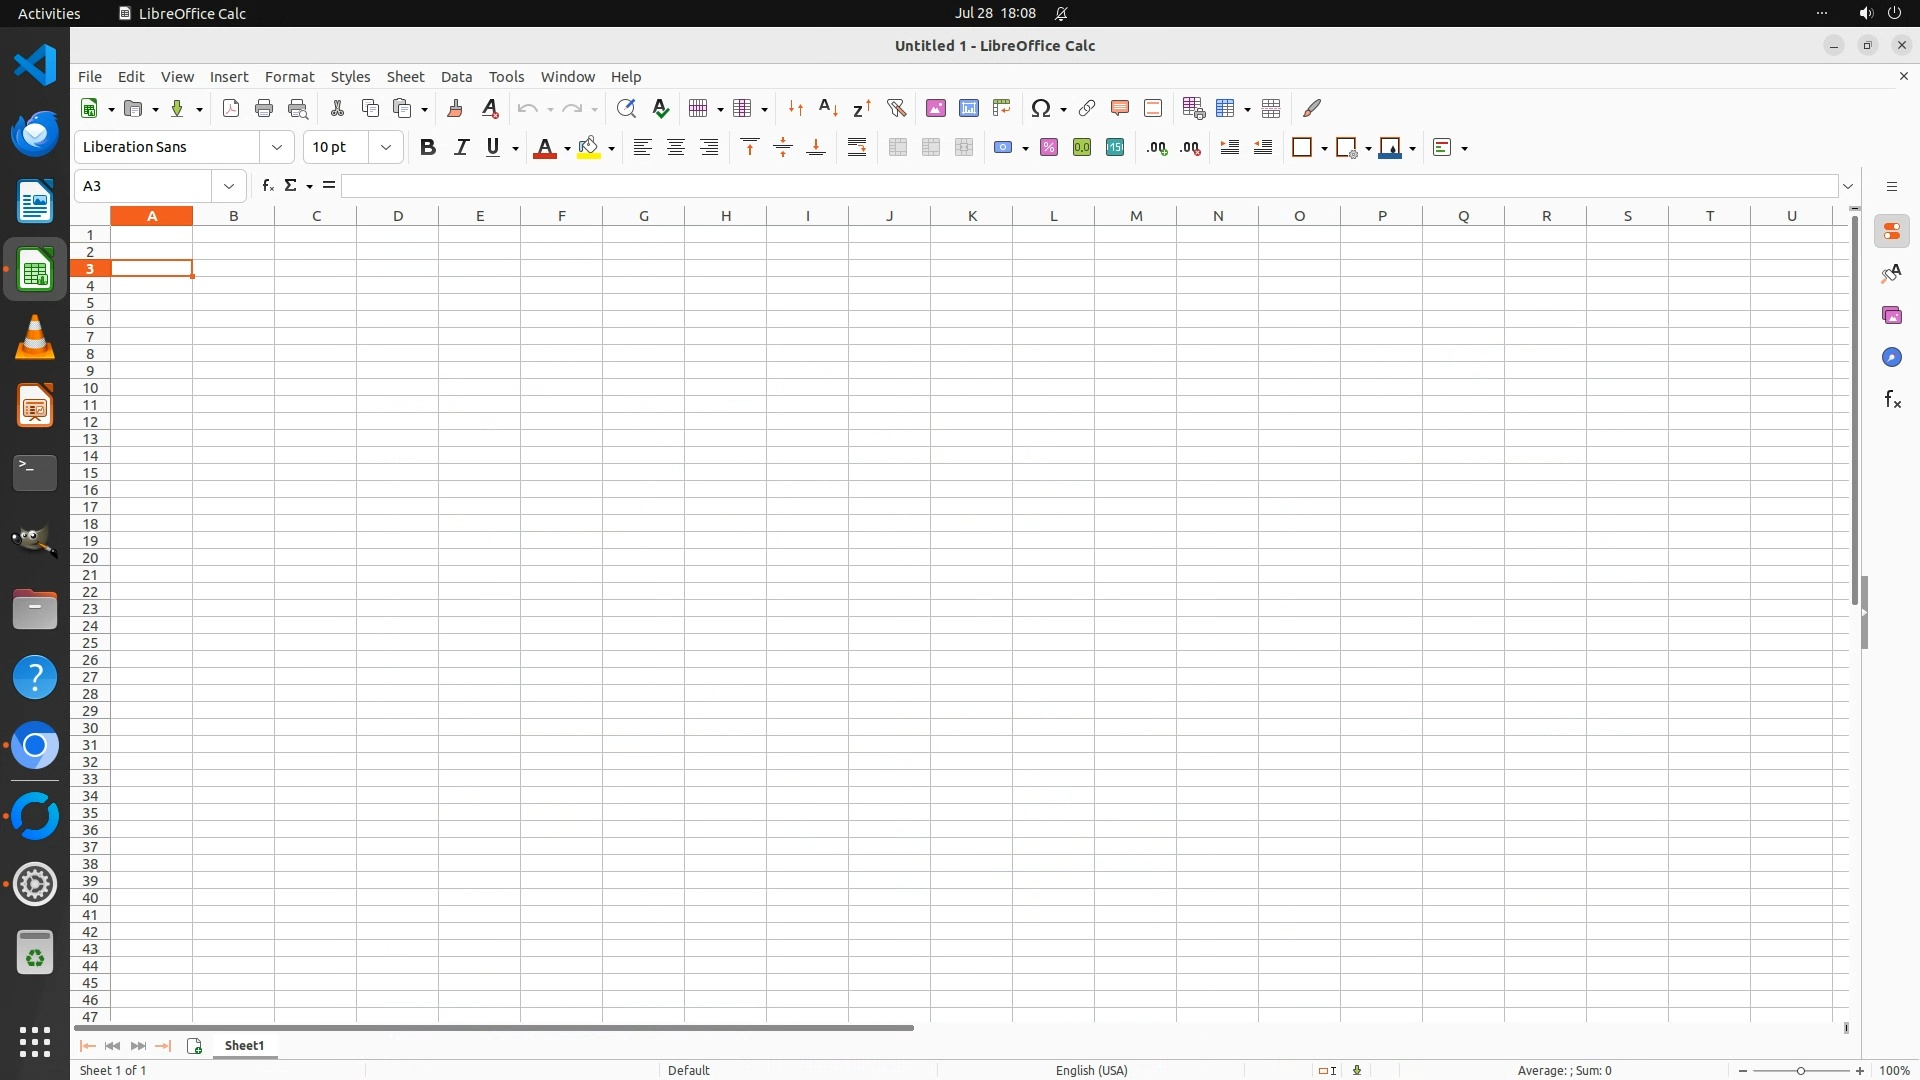
Task: Expand the Name Box dropdown arrow
Action: 229,186
